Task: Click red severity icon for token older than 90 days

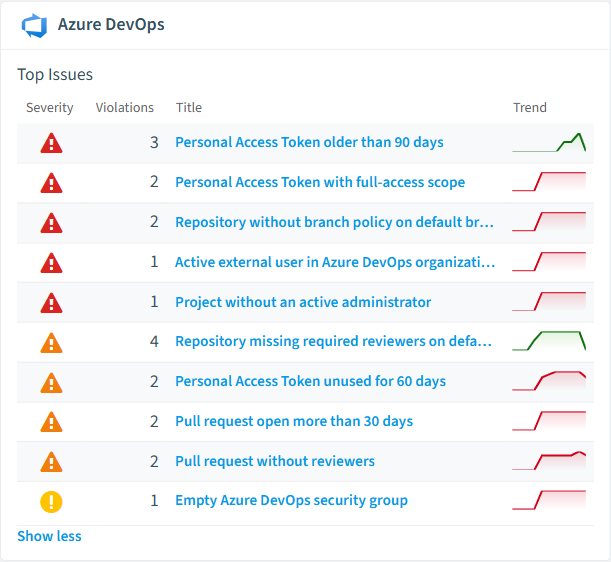Action: coord(51,143)
